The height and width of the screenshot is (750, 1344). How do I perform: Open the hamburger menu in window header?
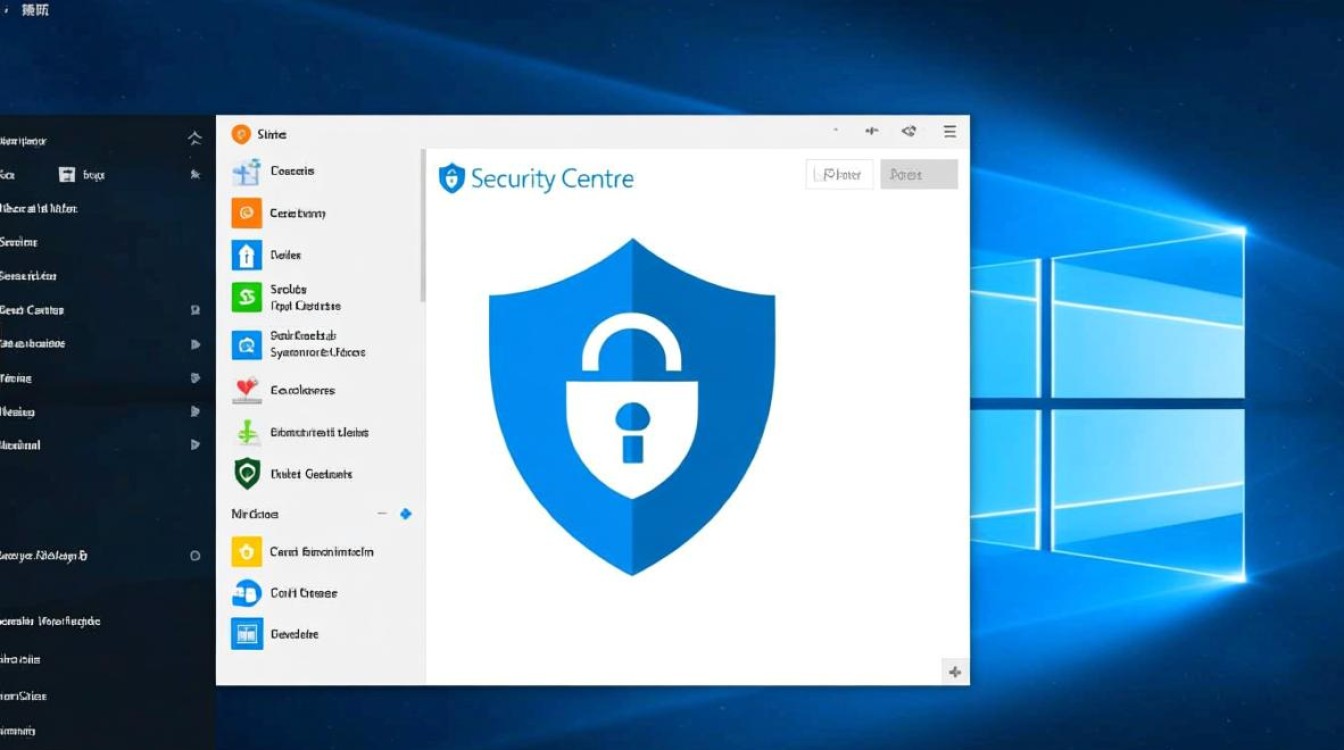[950, 131]
